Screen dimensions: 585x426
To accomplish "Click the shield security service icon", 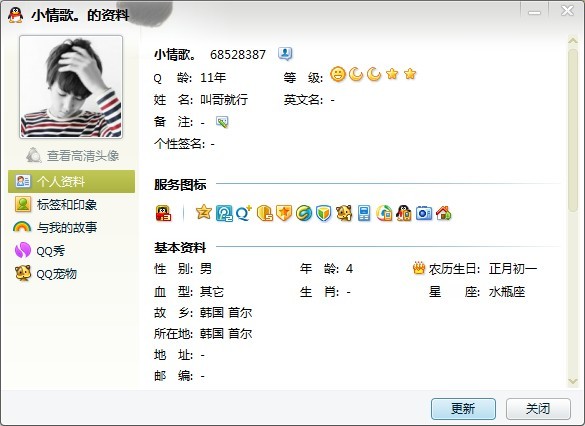I will (x=324, y=213).
